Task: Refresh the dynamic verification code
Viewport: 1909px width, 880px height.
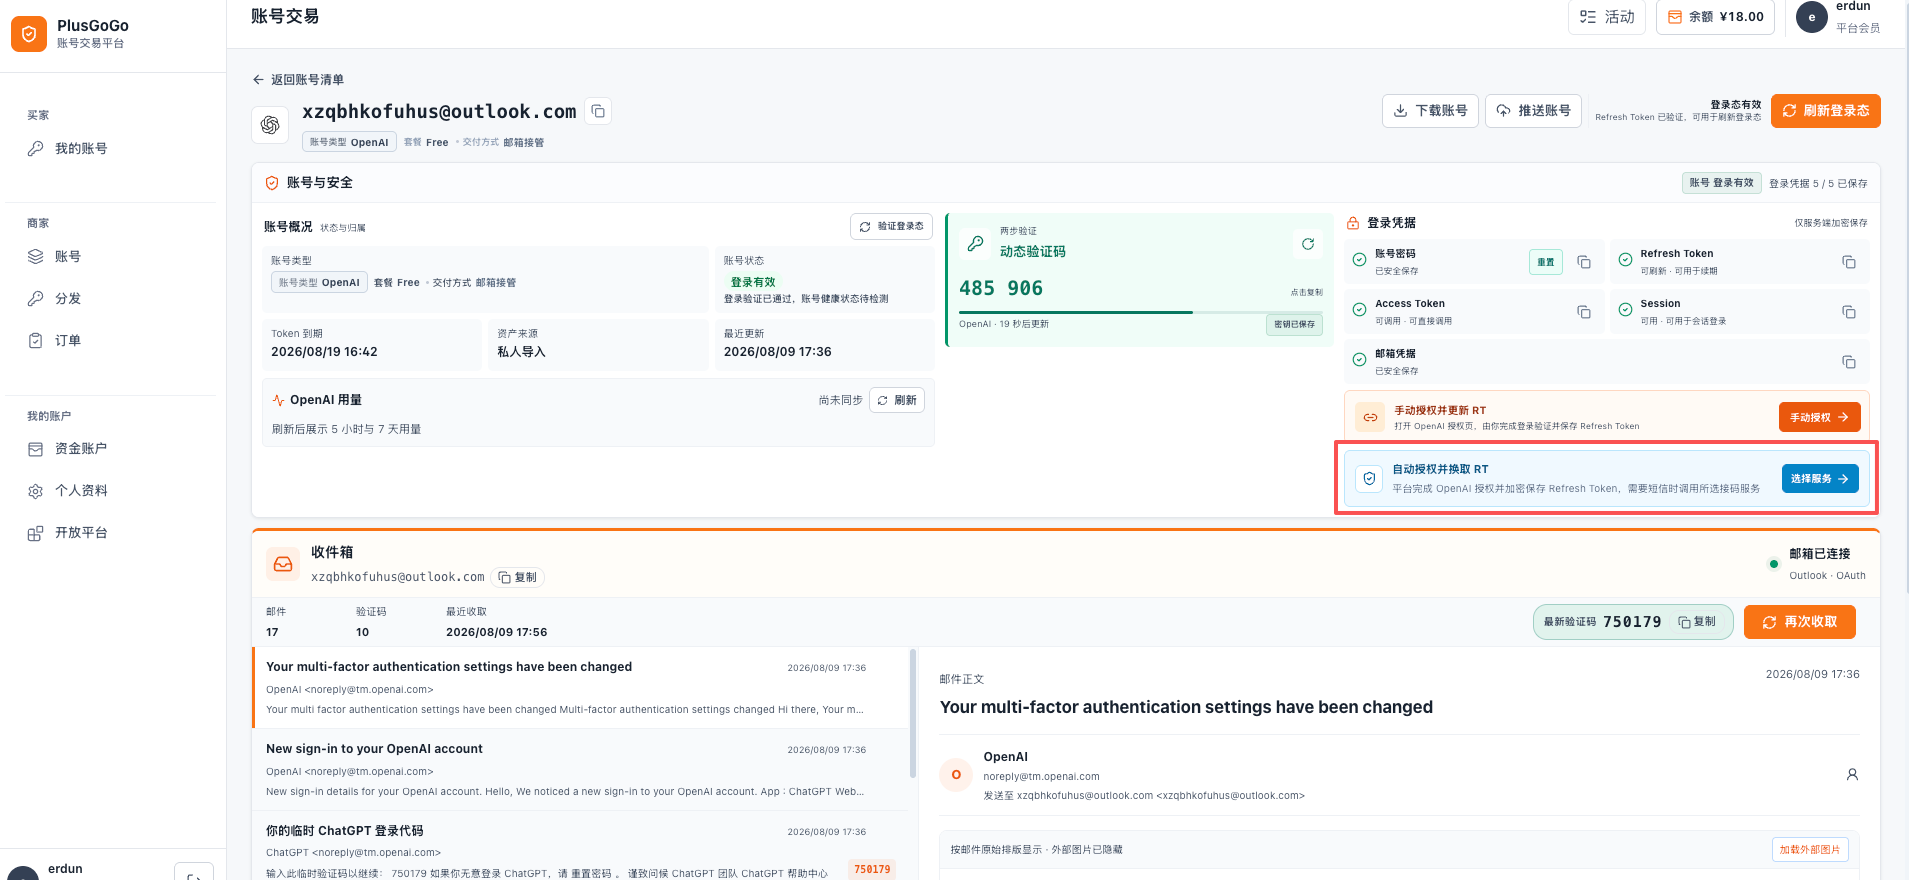Action: (x=1307, y=244)
